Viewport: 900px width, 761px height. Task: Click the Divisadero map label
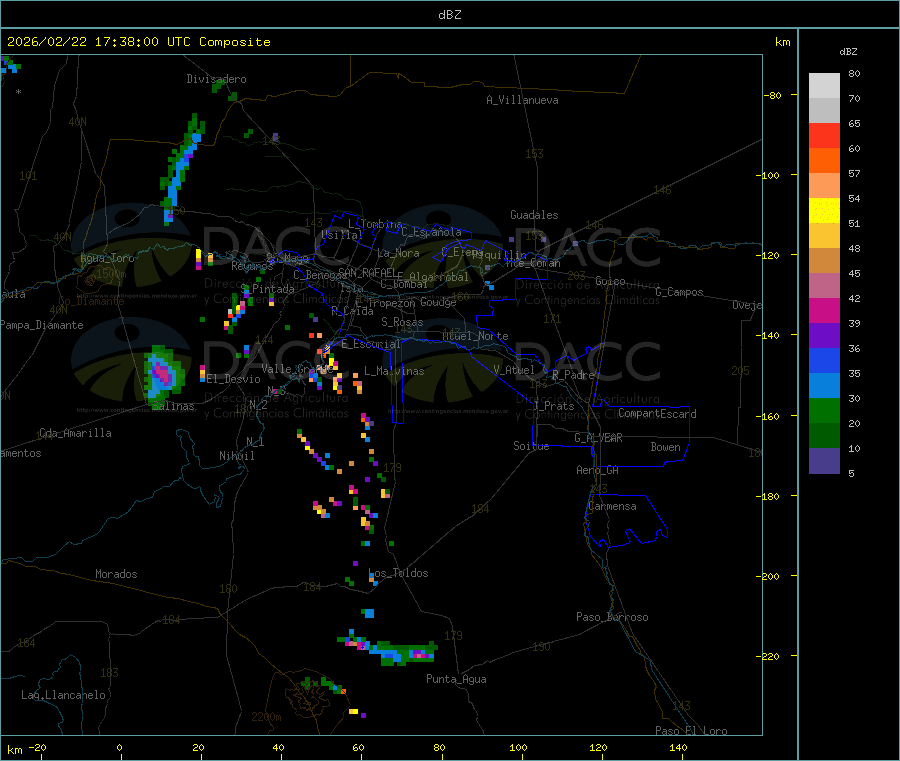pos(216,79)
